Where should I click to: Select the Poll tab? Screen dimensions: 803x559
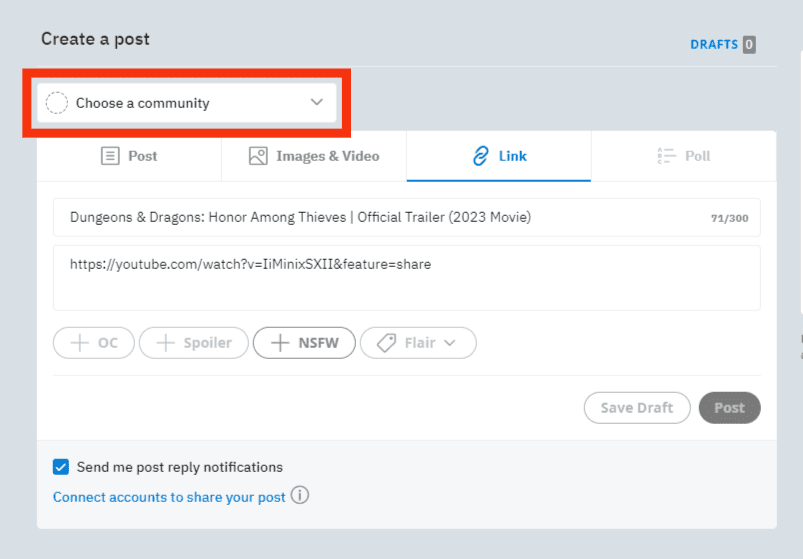pos(684,156)
